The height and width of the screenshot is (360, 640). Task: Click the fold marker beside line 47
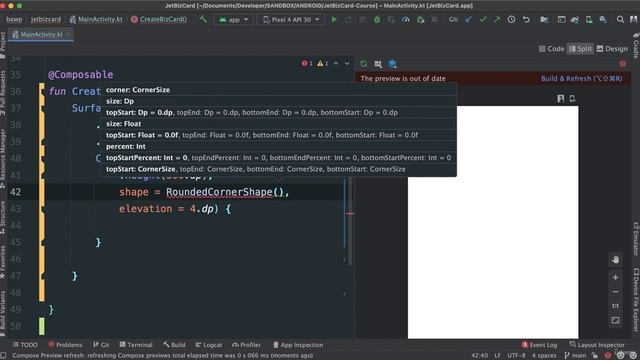[43, 276]
